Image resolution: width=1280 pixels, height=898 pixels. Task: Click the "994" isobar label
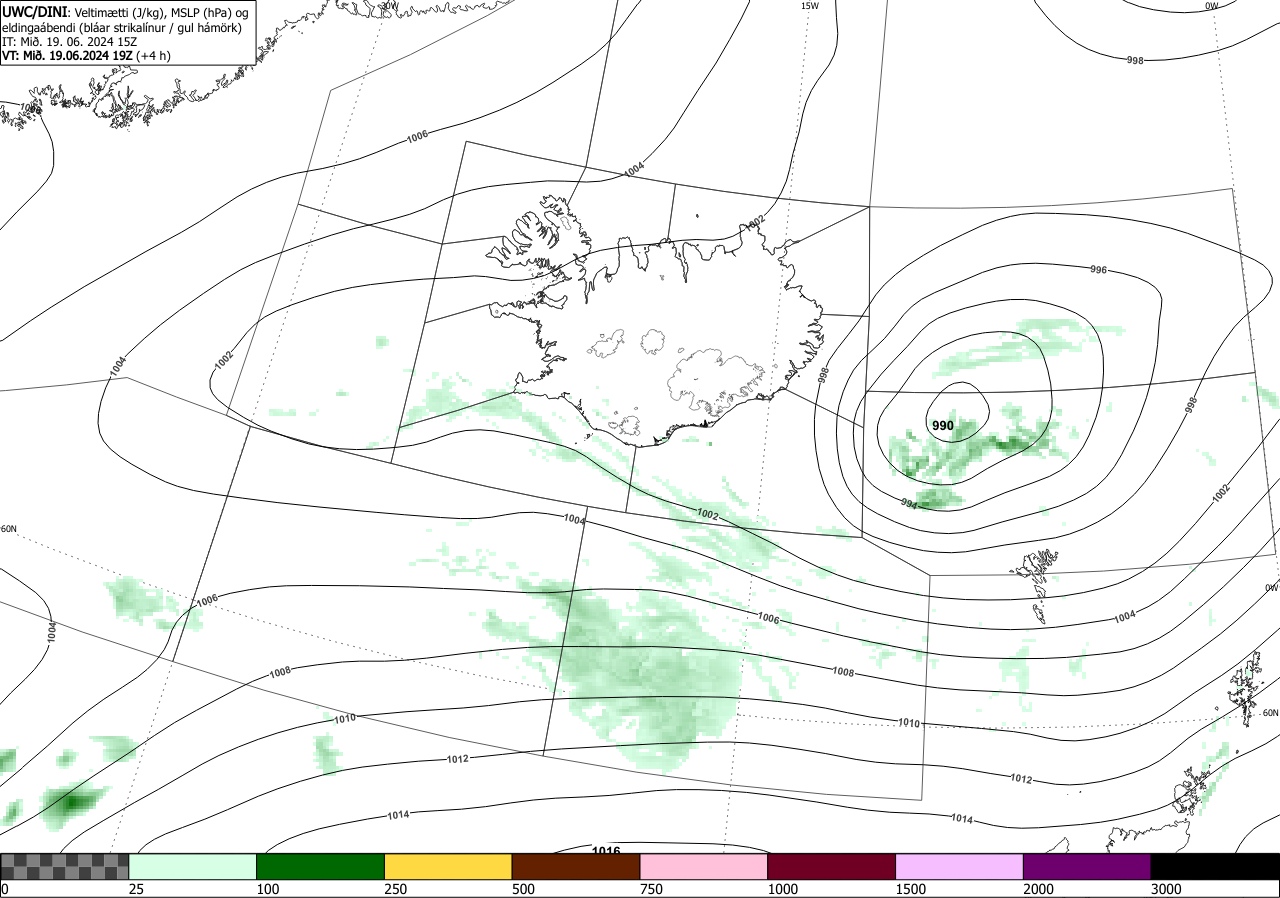pyautogui.click(x=909, y=503)
